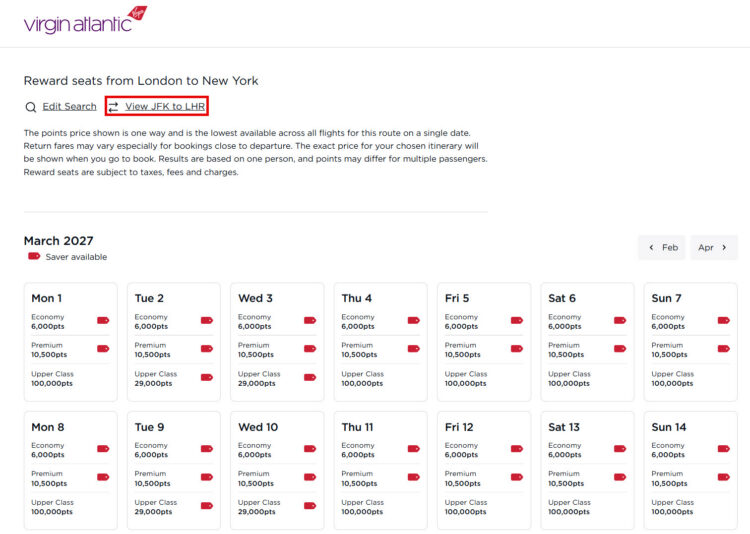Open the Tue 9 day card heading
Screen dimensions: 750x534
(149, 427)
